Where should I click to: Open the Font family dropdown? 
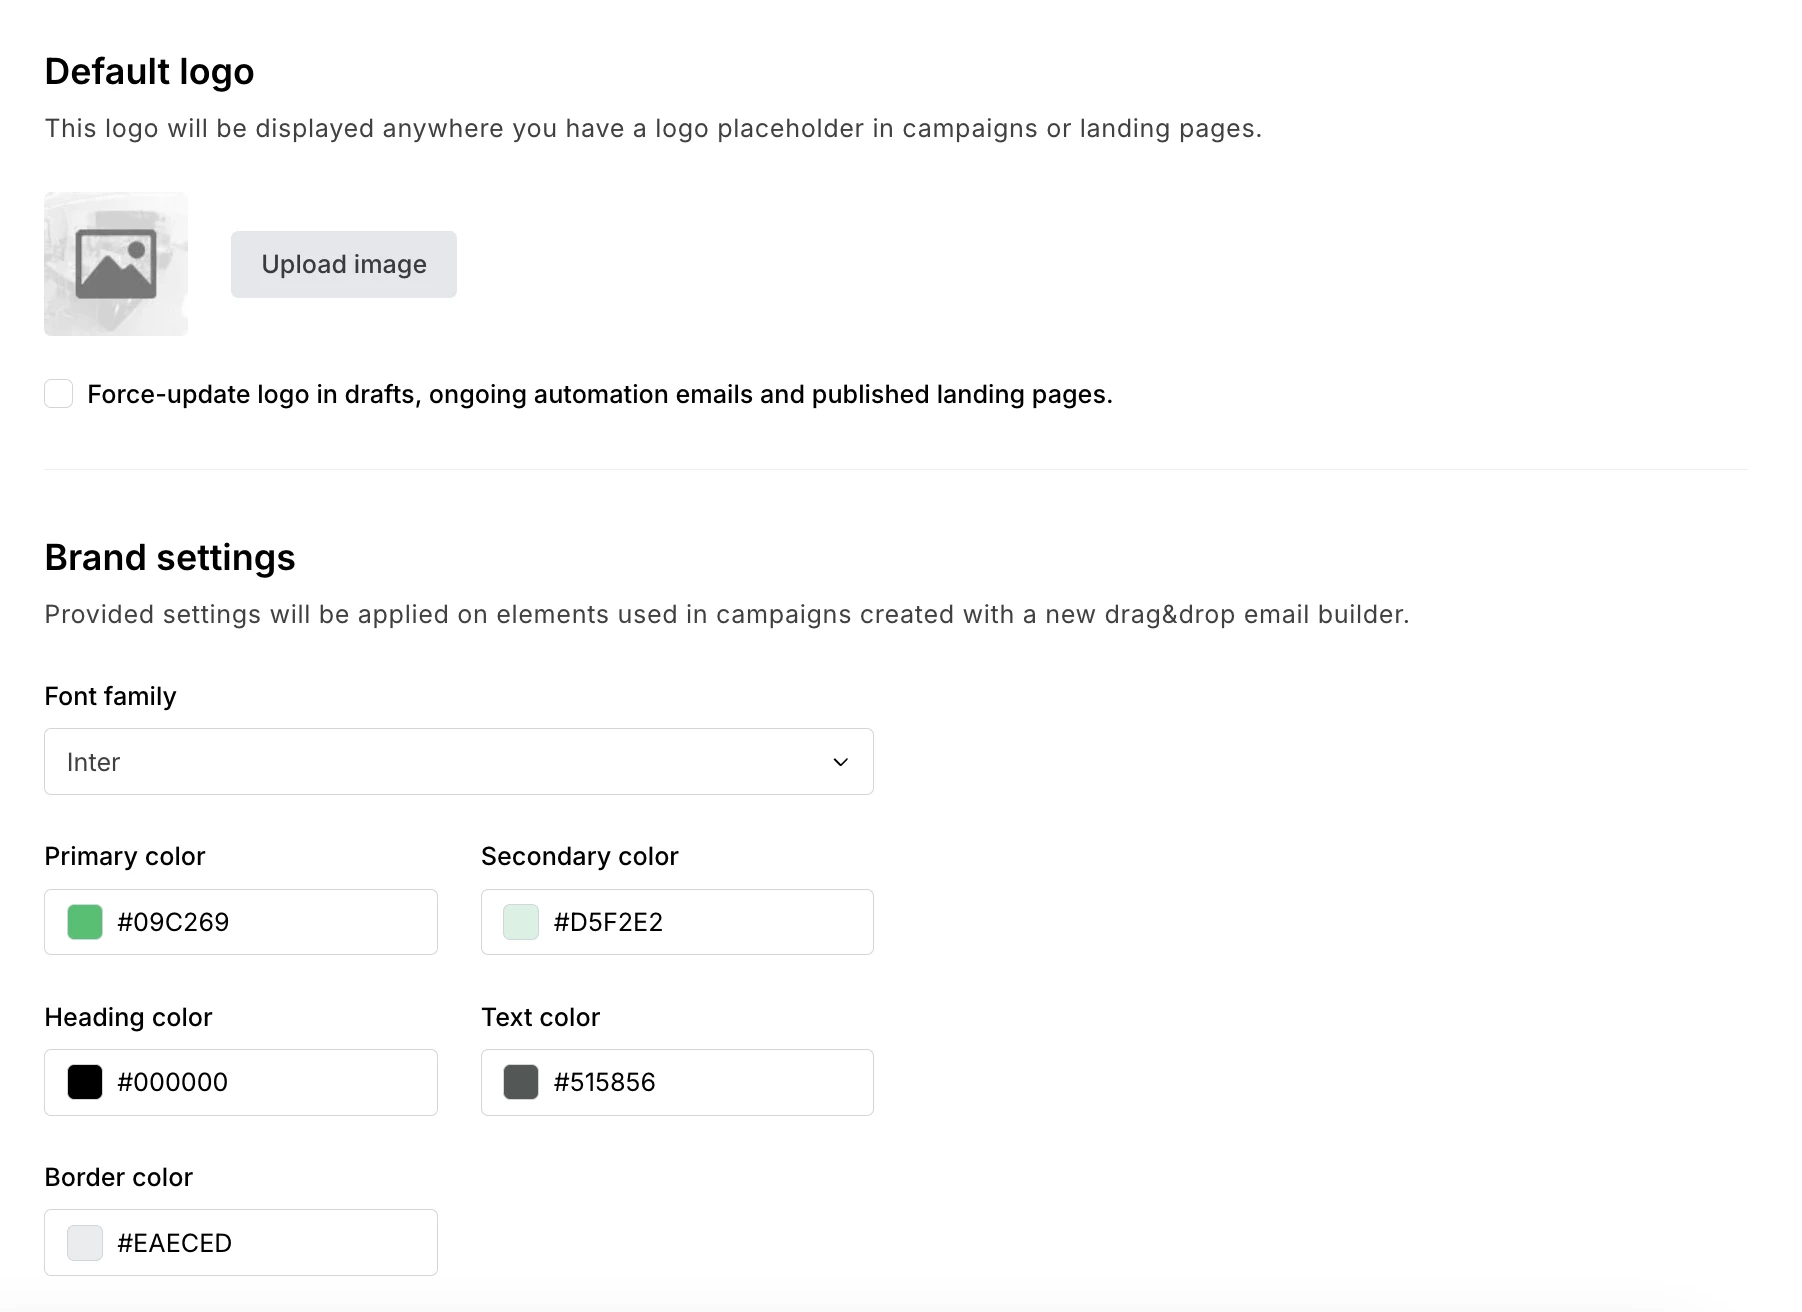point(458,762)
